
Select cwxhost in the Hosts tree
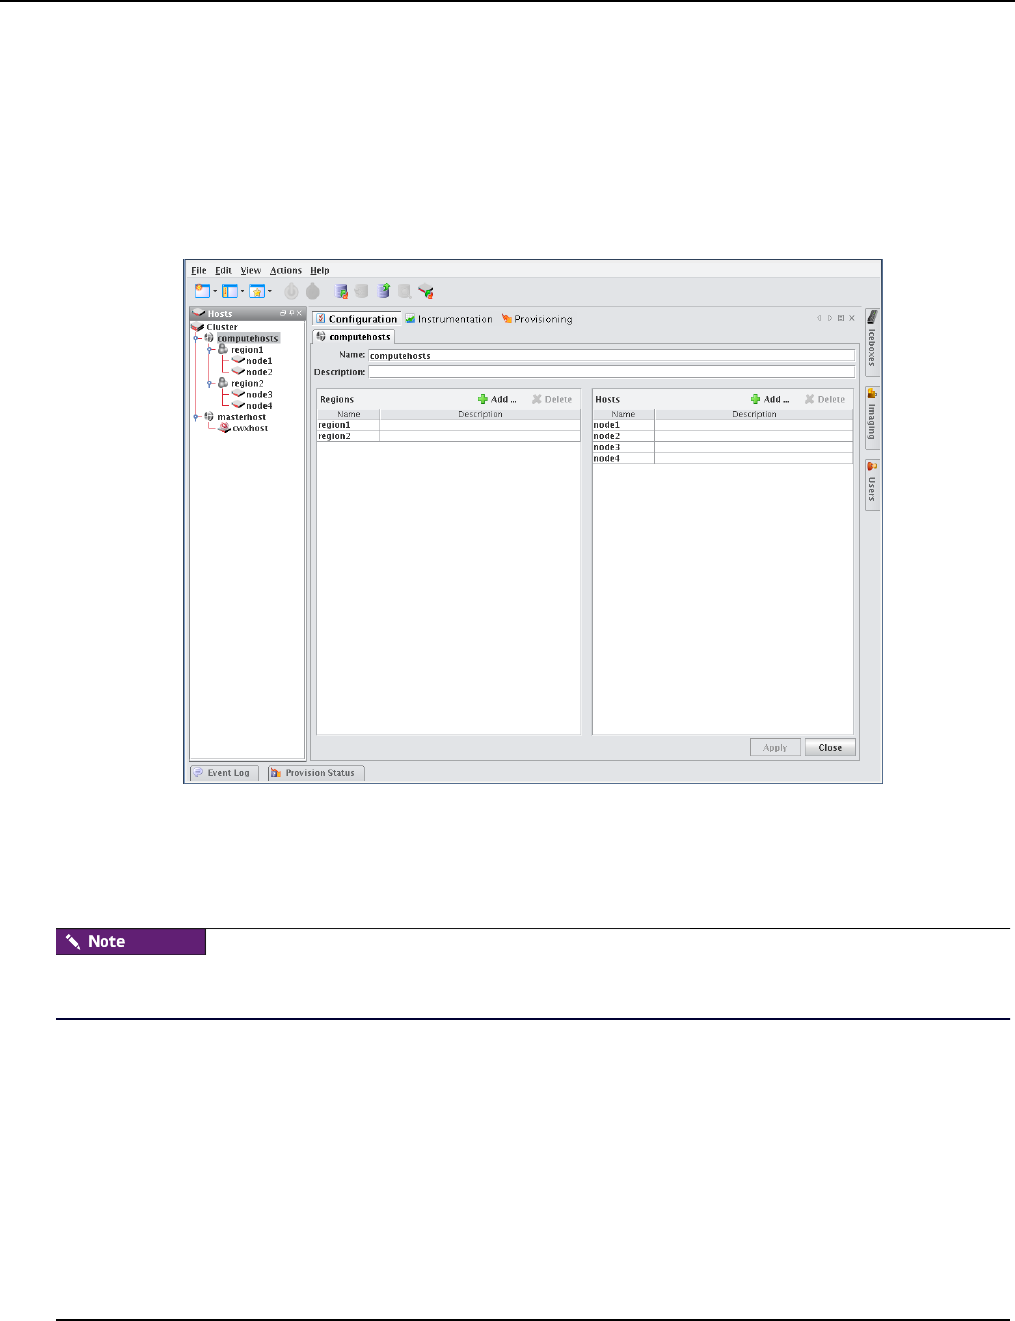coord(250,428)
